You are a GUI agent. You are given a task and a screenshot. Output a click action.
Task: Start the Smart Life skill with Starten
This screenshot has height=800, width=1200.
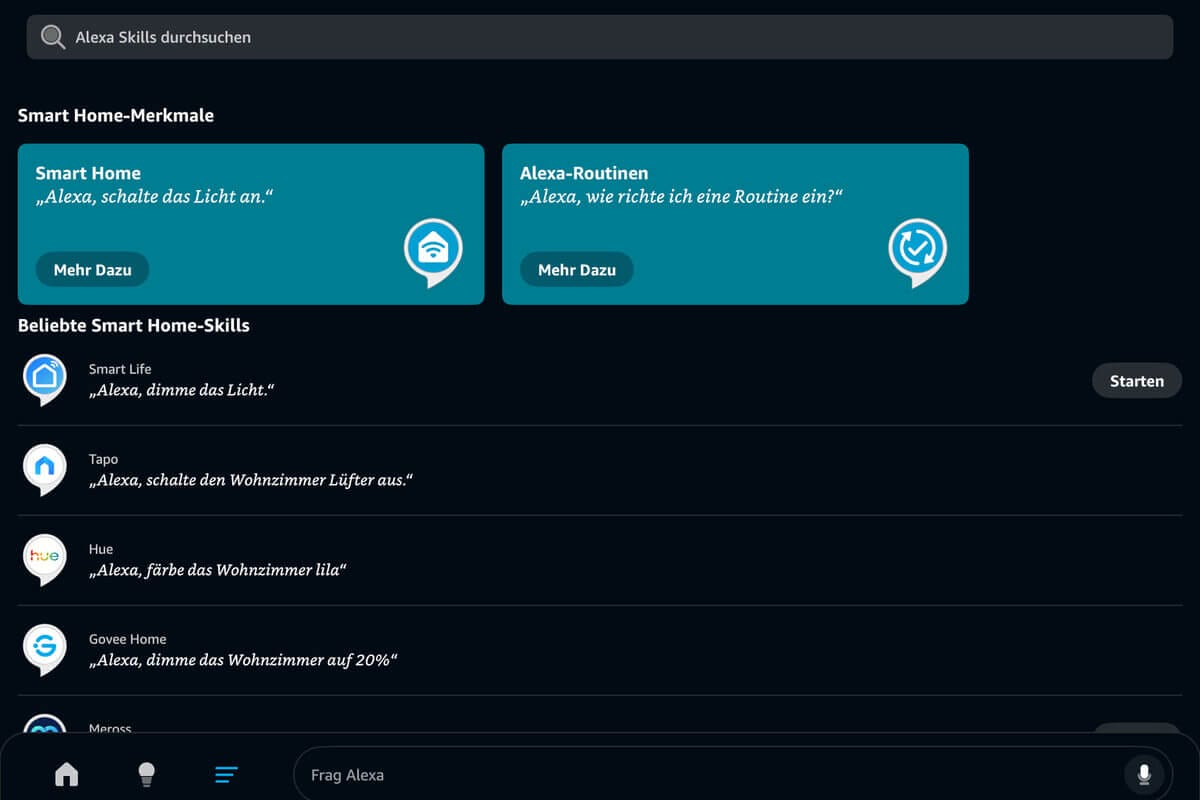click(x=1137, y=380)
